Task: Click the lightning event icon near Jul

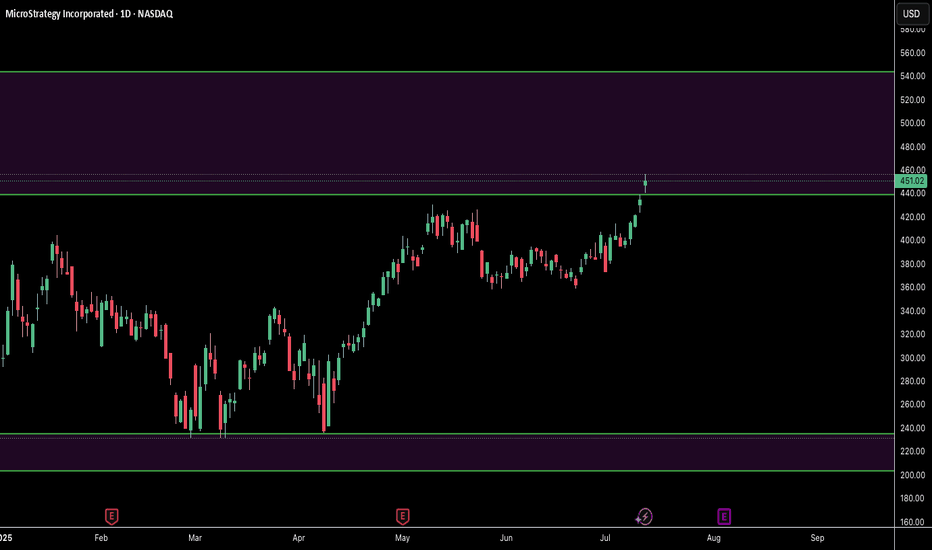Action: click(x=644, y=517)
